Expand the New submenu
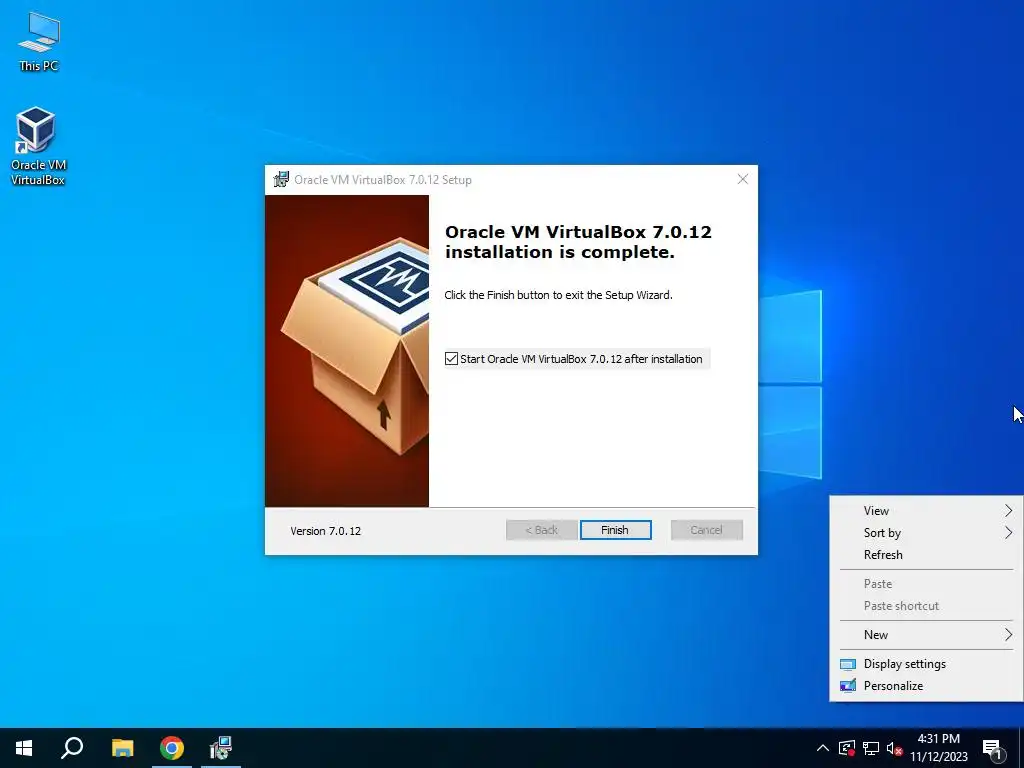 click(926, 635)
